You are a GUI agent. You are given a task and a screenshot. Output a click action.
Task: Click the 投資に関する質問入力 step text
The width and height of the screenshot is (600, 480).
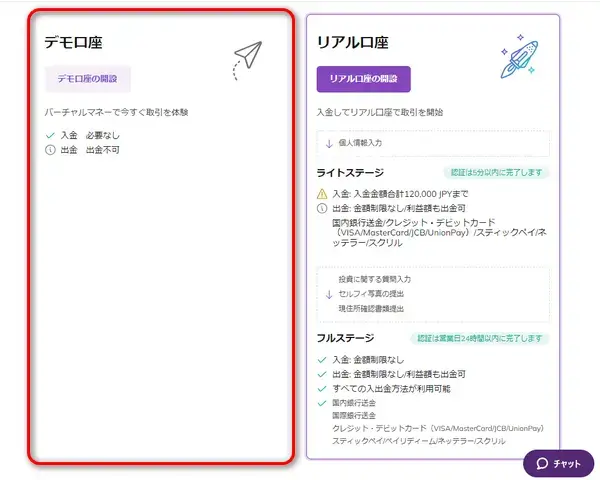(x=375, y=279)
